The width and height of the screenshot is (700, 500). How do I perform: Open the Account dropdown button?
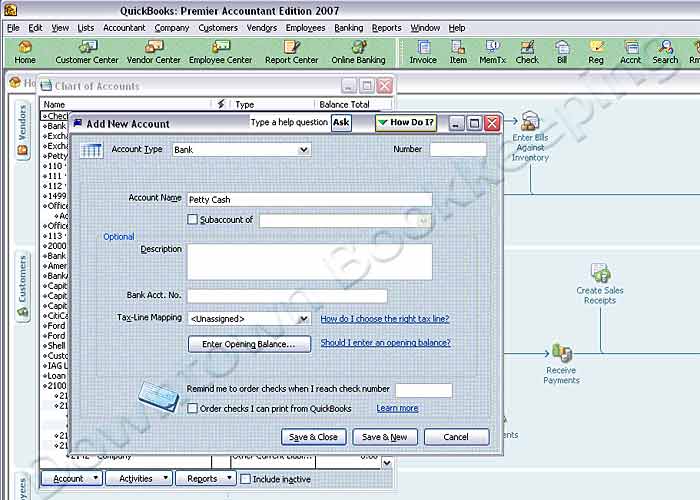pyautogui.click(x=71, y=479)
